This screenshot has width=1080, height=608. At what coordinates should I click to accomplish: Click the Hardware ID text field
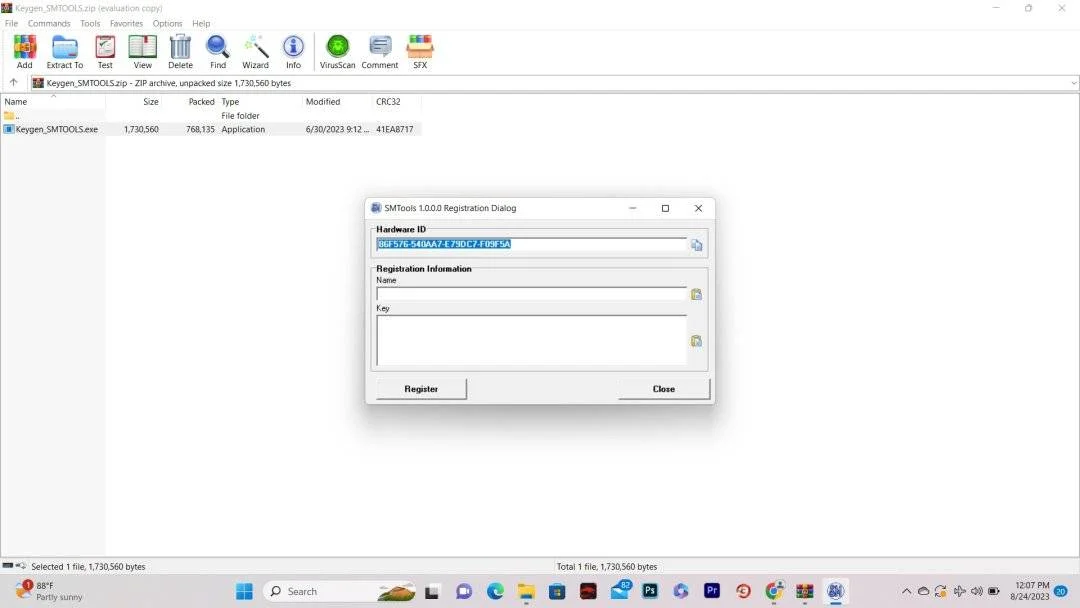click(x=531, y=244)
